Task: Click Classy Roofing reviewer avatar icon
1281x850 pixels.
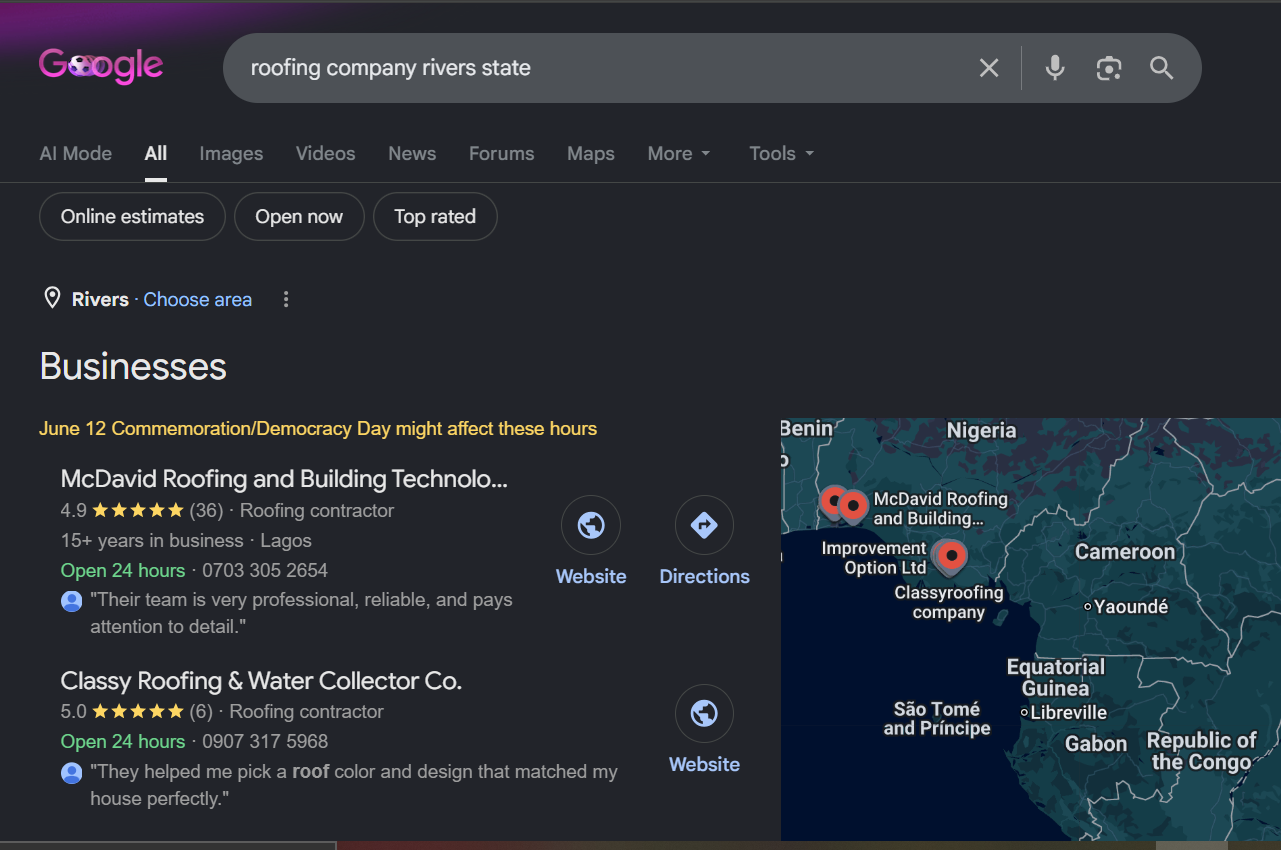Action: (x=71, y=773)
